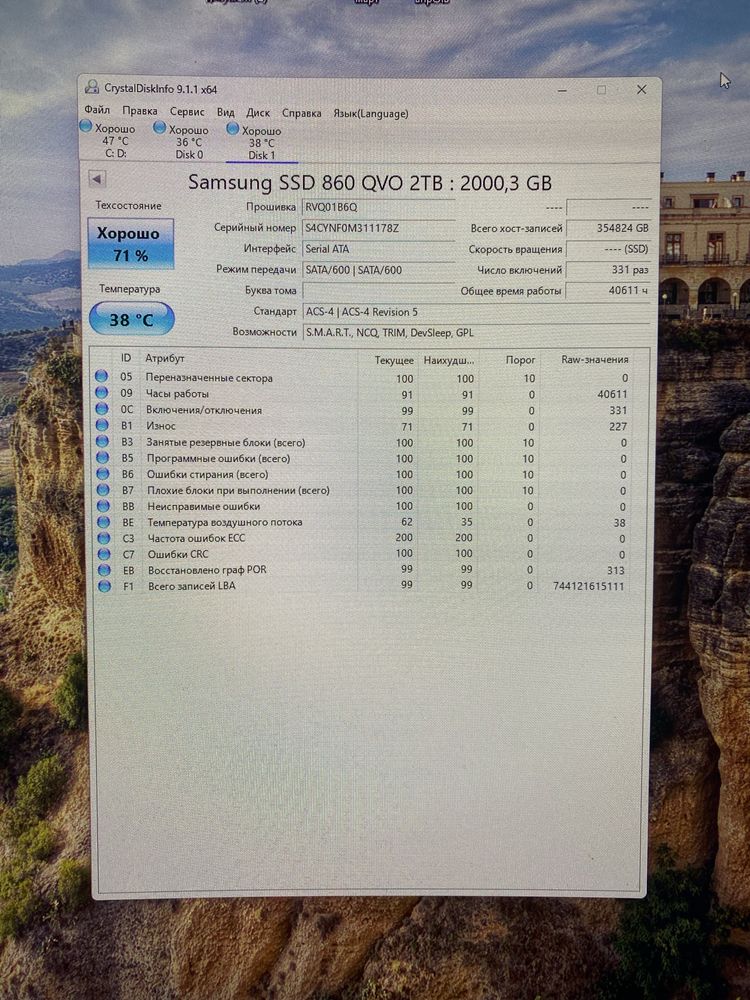
Task: Open the Файл menu
Action: tap(97, 110)
